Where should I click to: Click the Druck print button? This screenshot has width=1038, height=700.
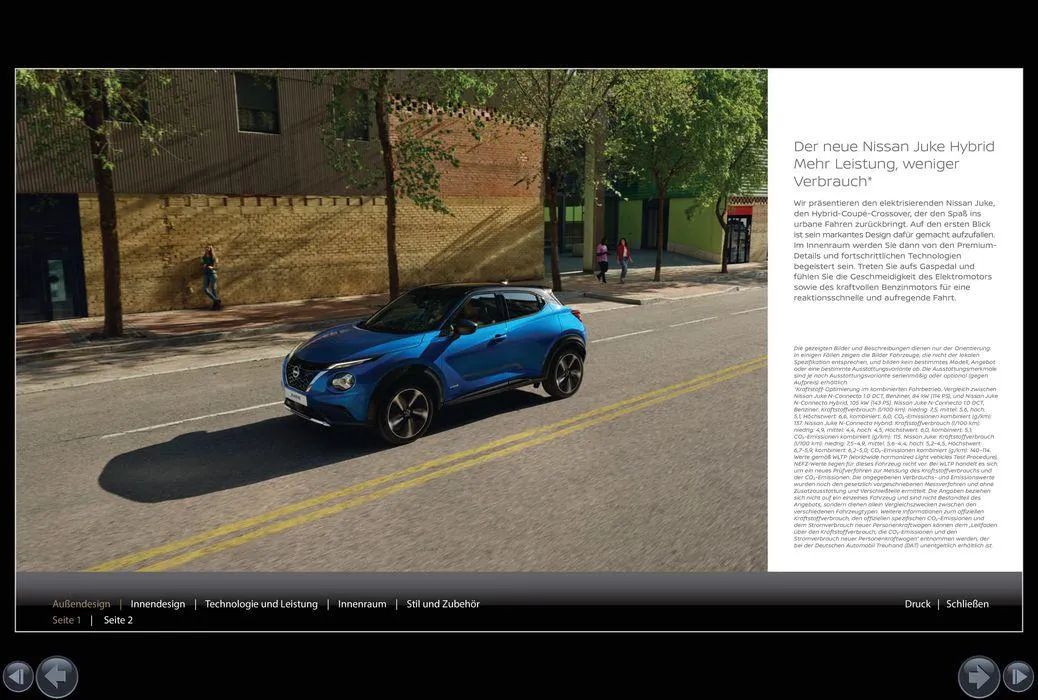pos(917,604)
